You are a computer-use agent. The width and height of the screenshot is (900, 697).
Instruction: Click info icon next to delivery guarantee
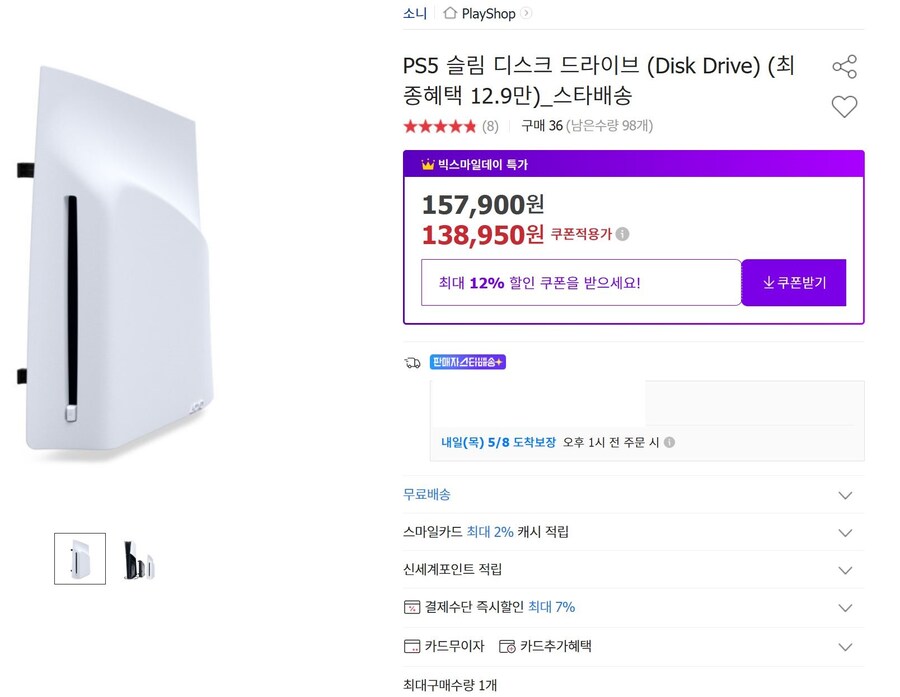click(669, 442)
